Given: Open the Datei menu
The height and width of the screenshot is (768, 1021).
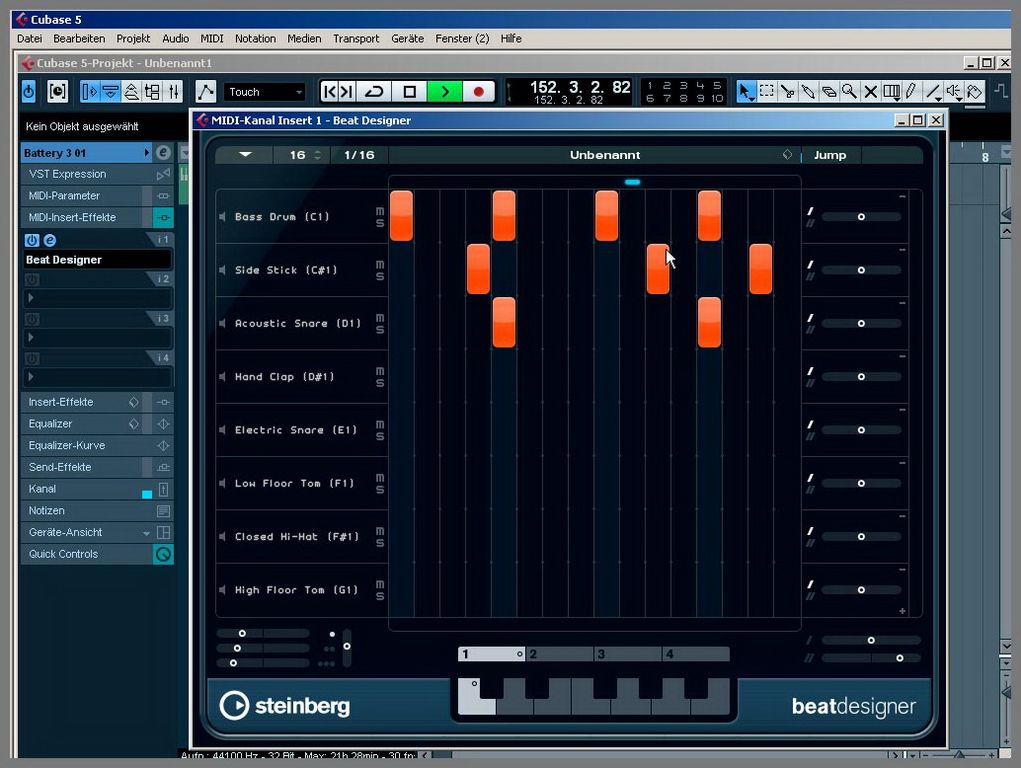Looking at the screenshot, I should 29,38.
